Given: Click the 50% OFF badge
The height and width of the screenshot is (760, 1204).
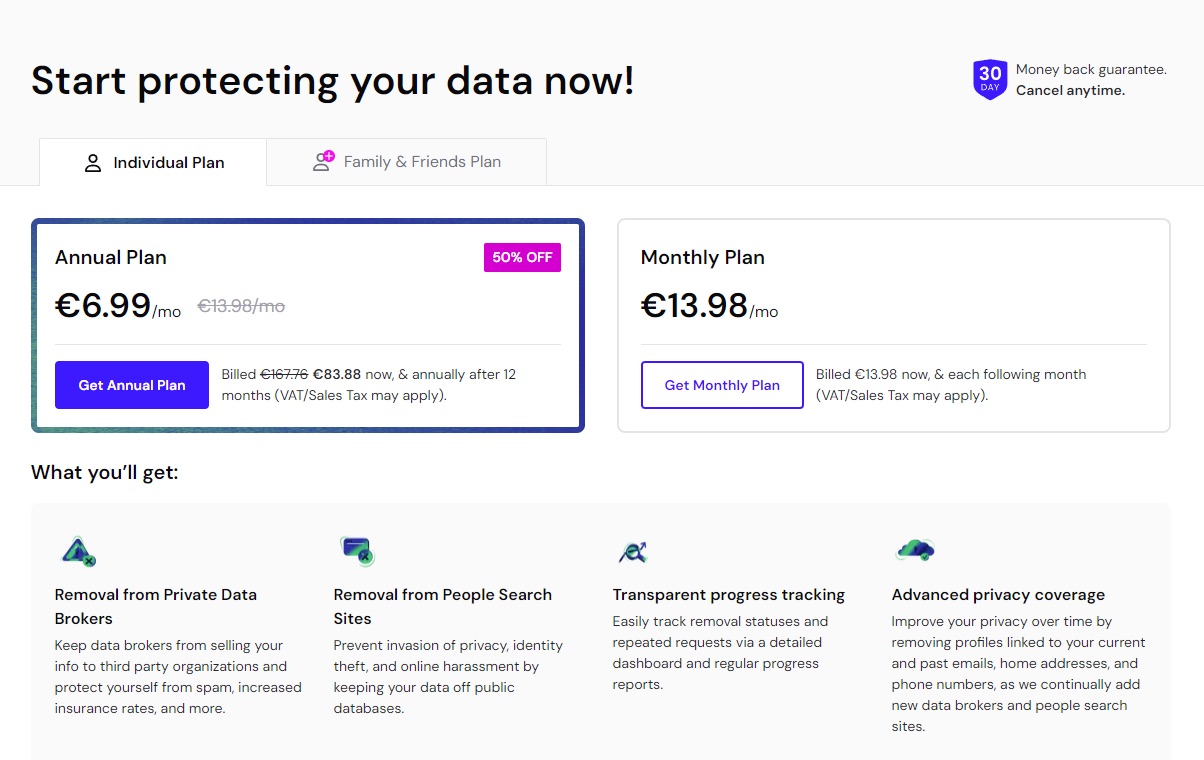Looking at the screenshot, I should [522, 257].
